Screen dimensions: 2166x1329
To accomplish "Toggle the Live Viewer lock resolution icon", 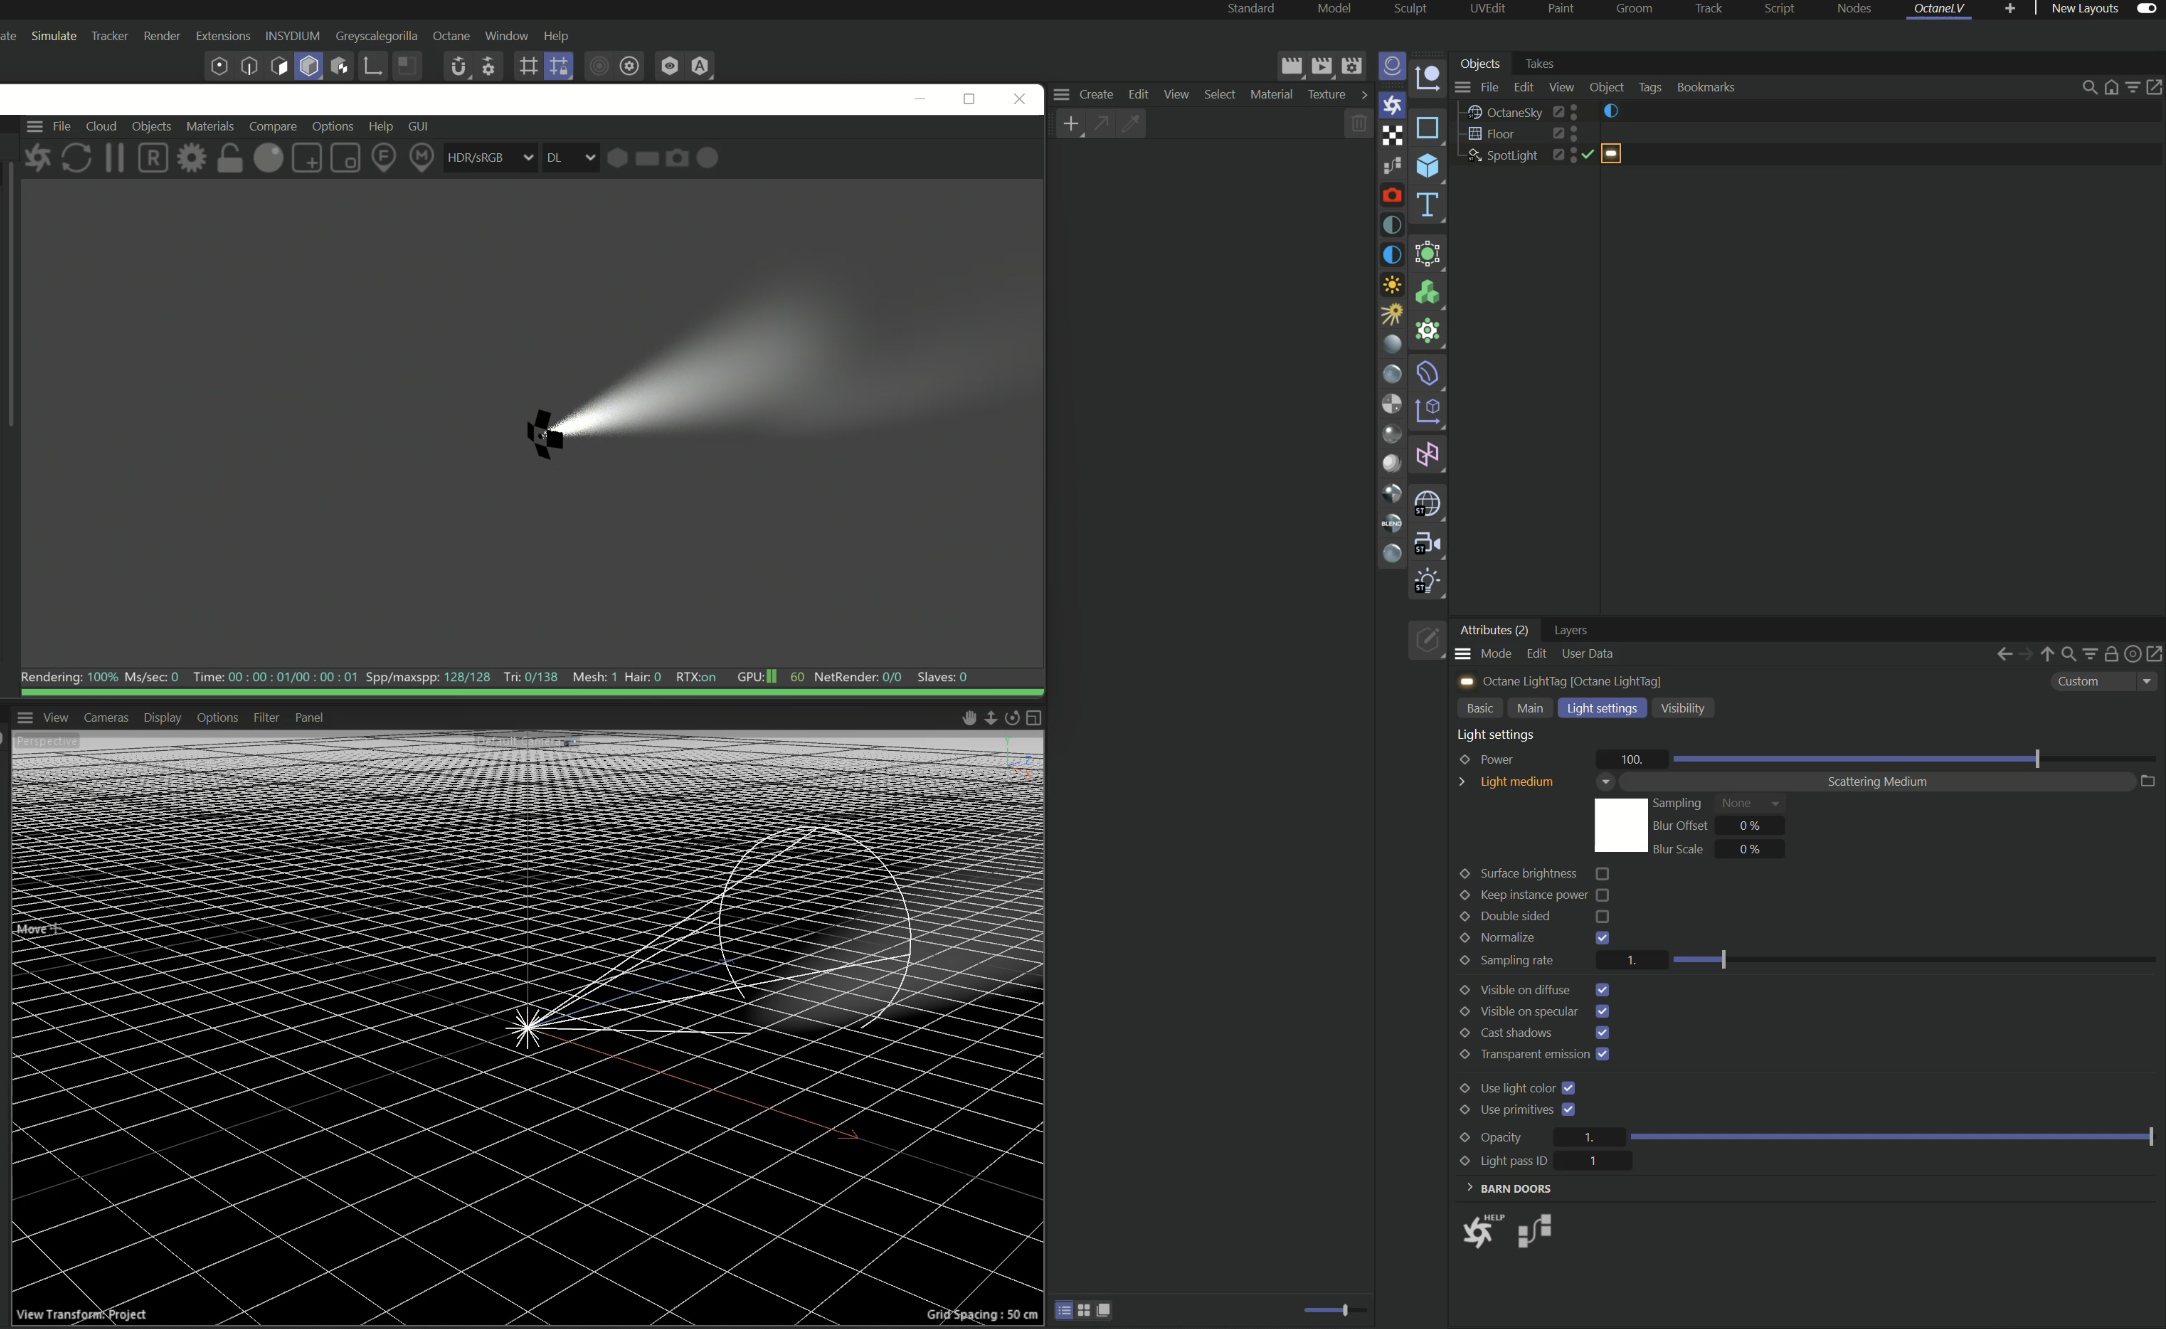I will click(x=230, y=158).
